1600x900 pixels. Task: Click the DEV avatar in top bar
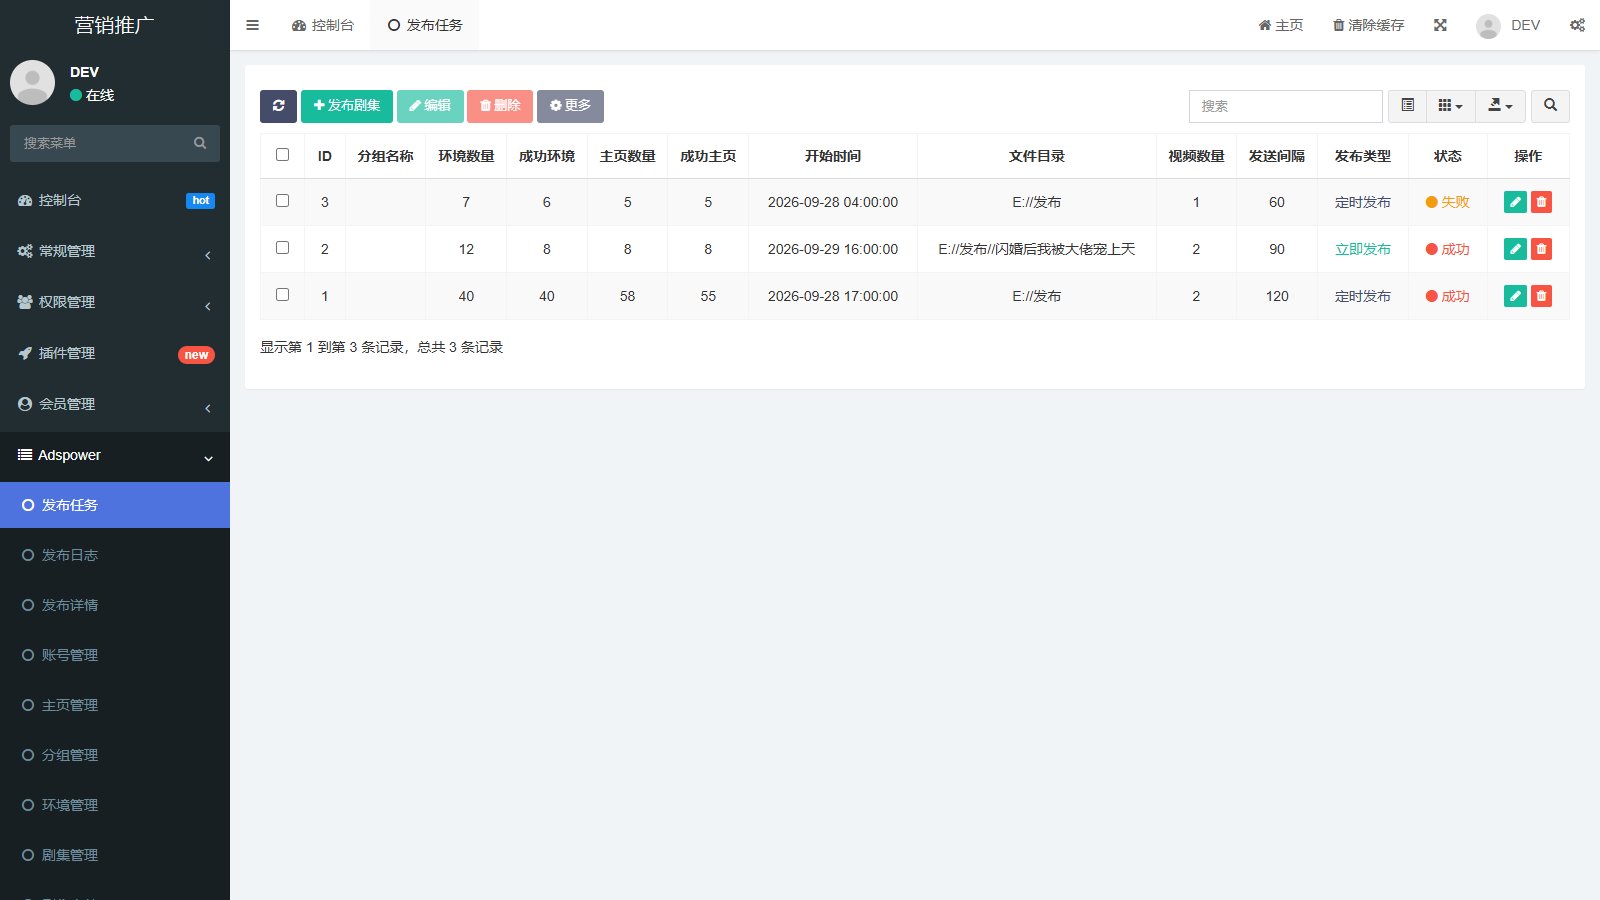point(1488,26)
